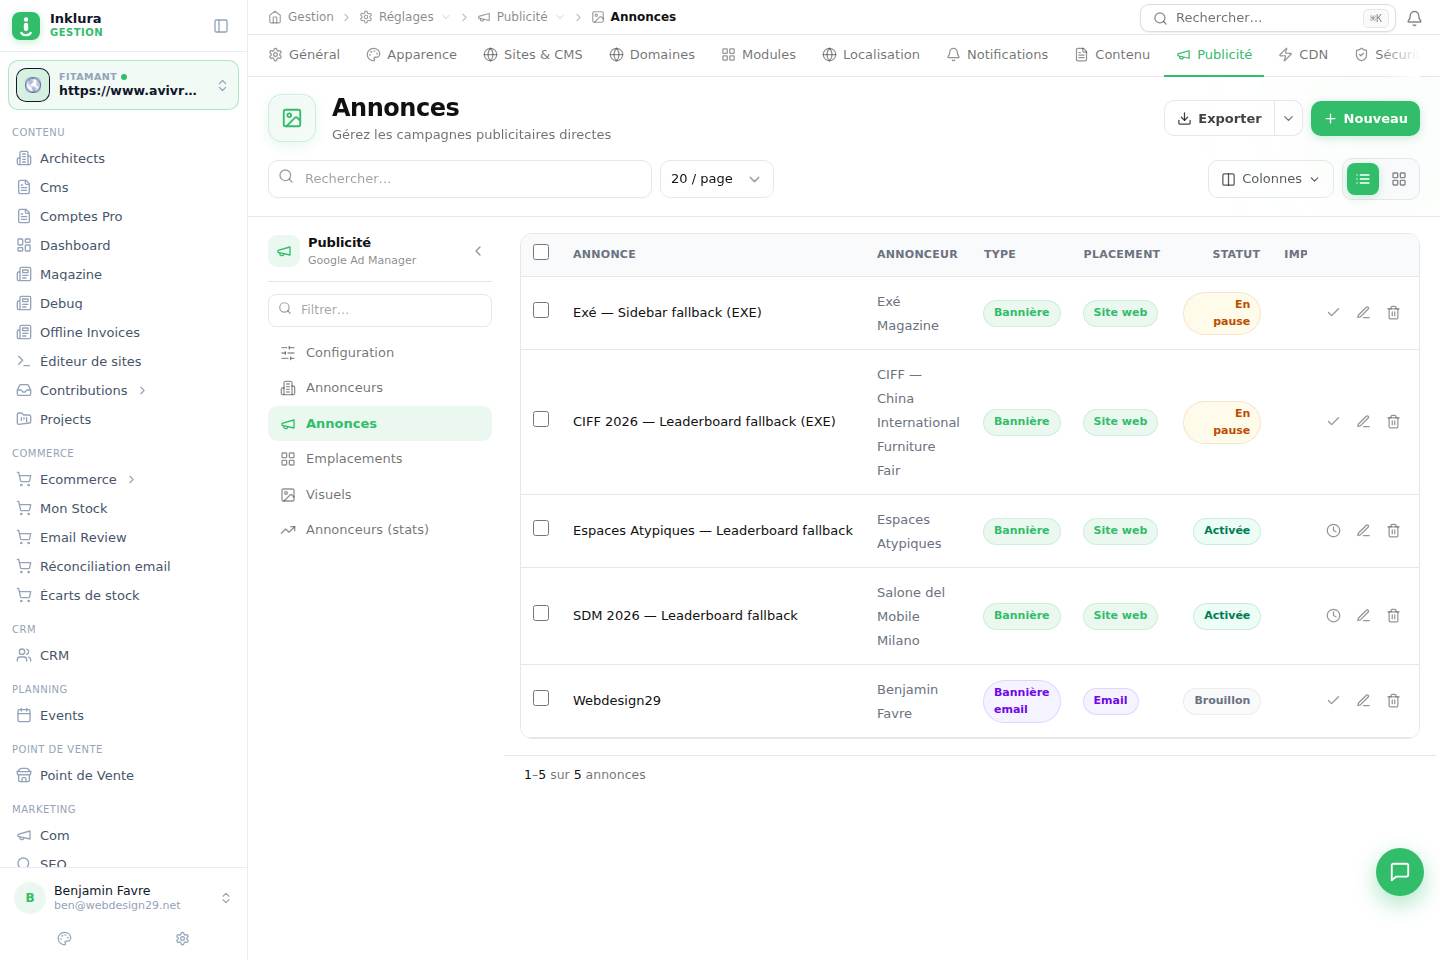Click the Nouveau button

[1365, 118]
